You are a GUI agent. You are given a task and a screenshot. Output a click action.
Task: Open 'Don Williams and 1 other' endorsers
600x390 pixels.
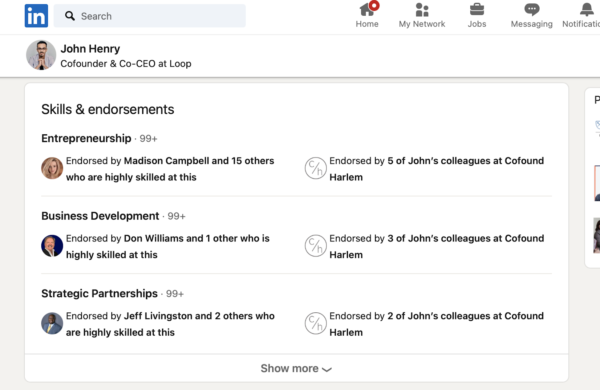168,246
